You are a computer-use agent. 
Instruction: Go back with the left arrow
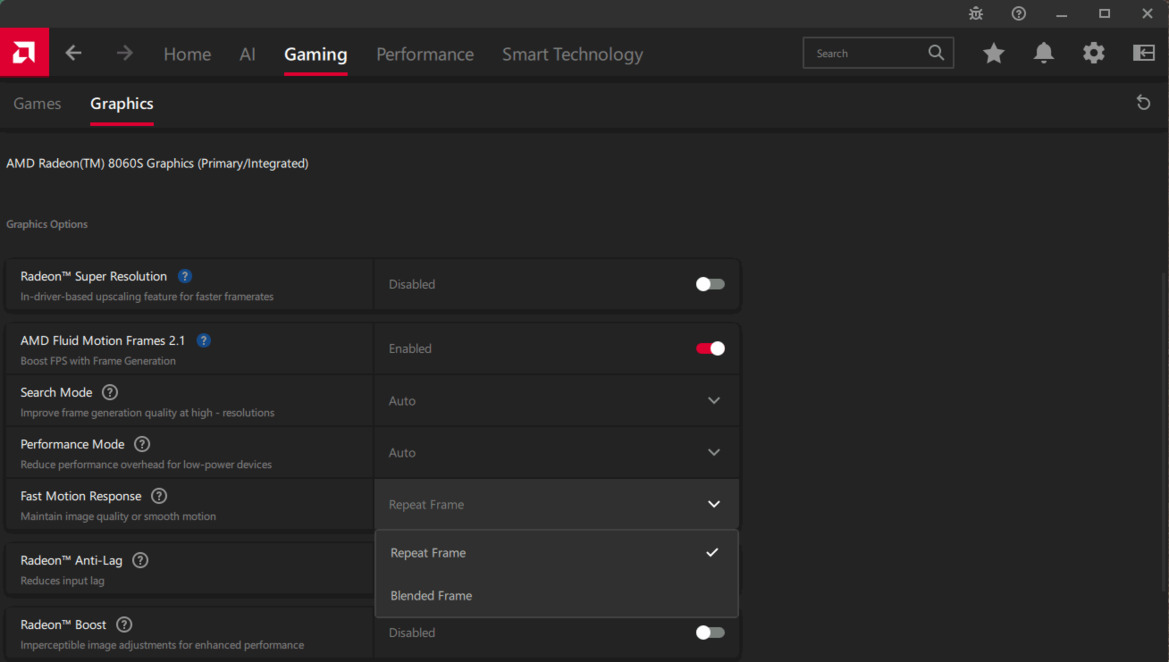pos(73,53)
